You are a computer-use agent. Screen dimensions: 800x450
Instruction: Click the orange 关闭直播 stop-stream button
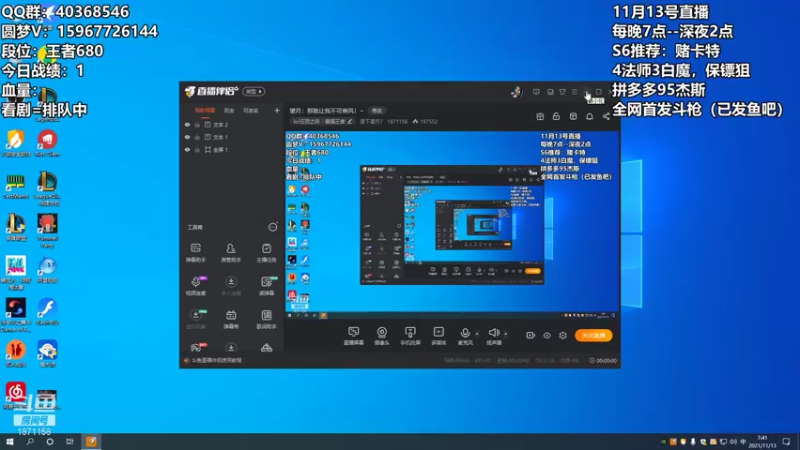tap(593, 335)
